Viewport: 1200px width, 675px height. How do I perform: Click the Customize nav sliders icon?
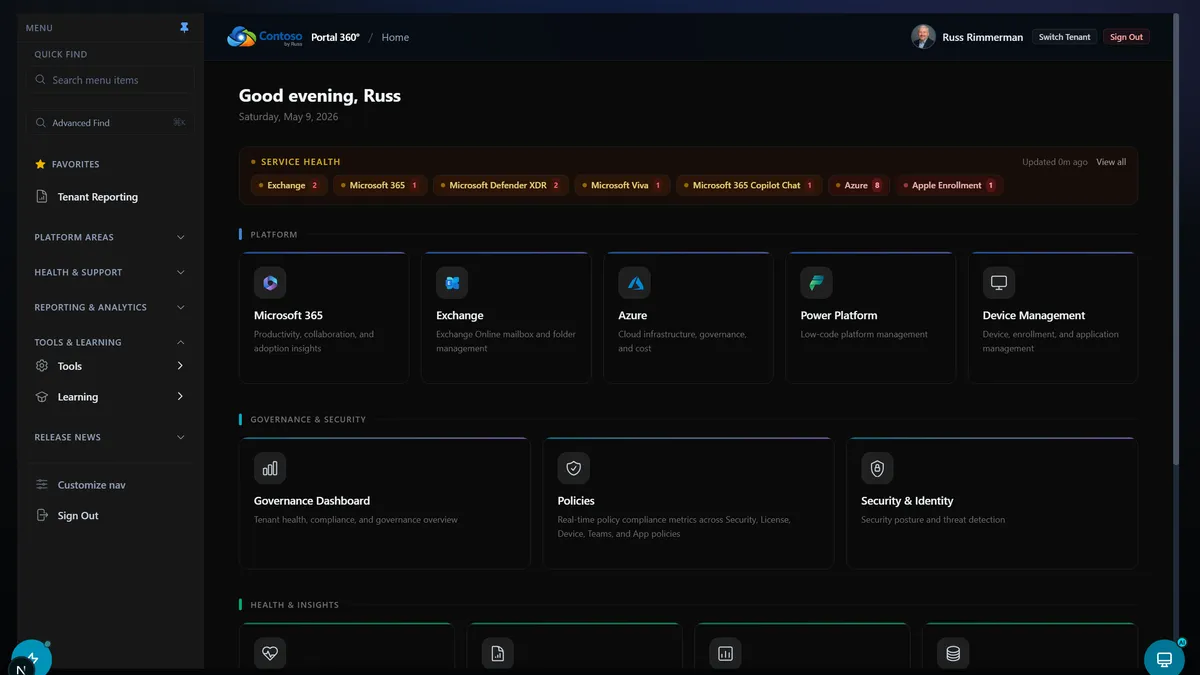point(42,485)
